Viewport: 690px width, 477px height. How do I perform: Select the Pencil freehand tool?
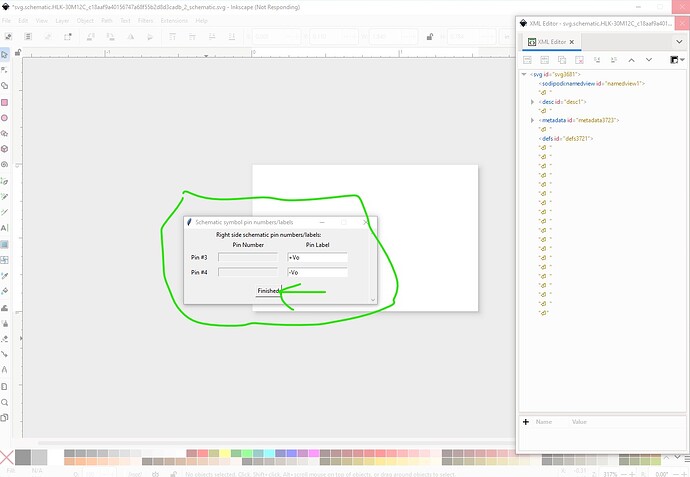4,196
